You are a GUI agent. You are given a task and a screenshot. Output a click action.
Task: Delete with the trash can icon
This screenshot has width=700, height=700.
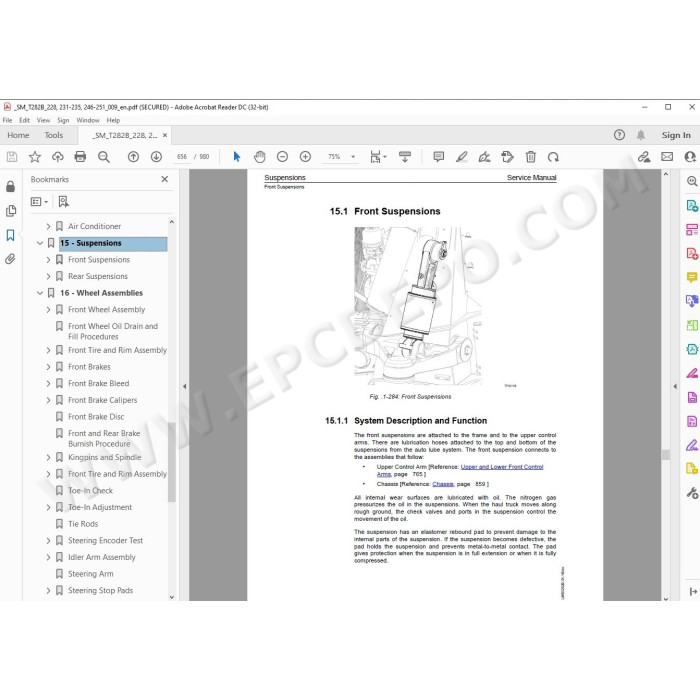530,157
